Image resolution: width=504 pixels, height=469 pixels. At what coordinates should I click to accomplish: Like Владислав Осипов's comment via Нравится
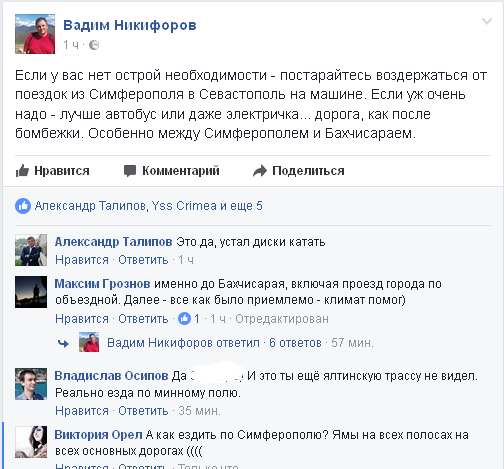pos(82,411)
